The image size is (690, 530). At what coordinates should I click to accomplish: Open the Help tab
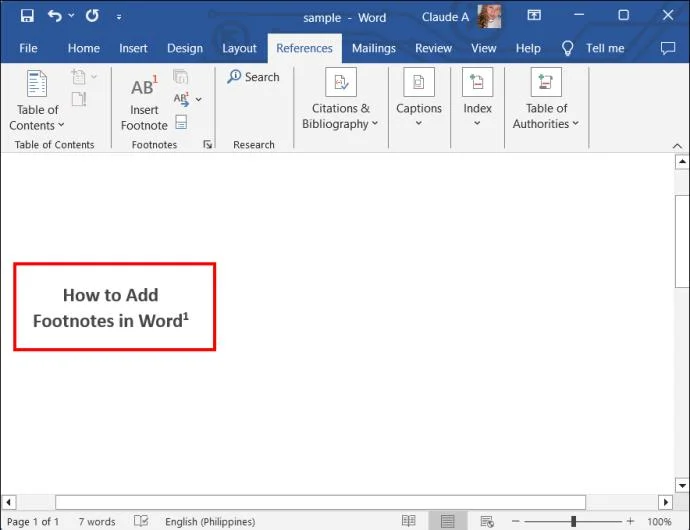(528, 48)
